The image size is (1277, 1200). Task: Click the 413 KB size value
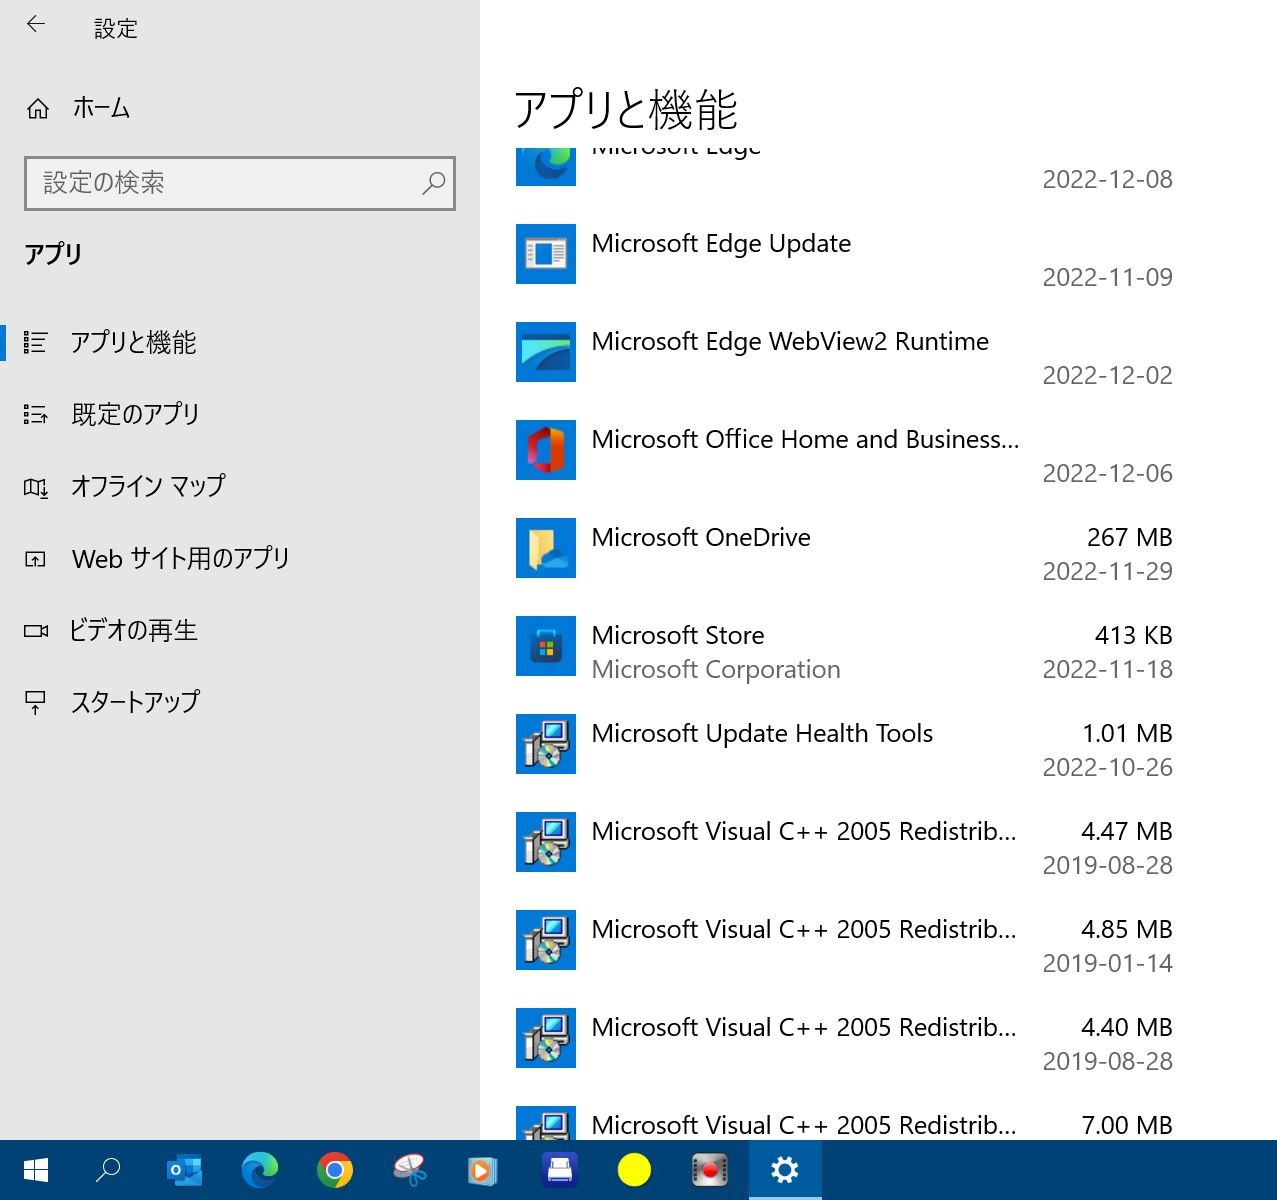[x=1133, y=636]
